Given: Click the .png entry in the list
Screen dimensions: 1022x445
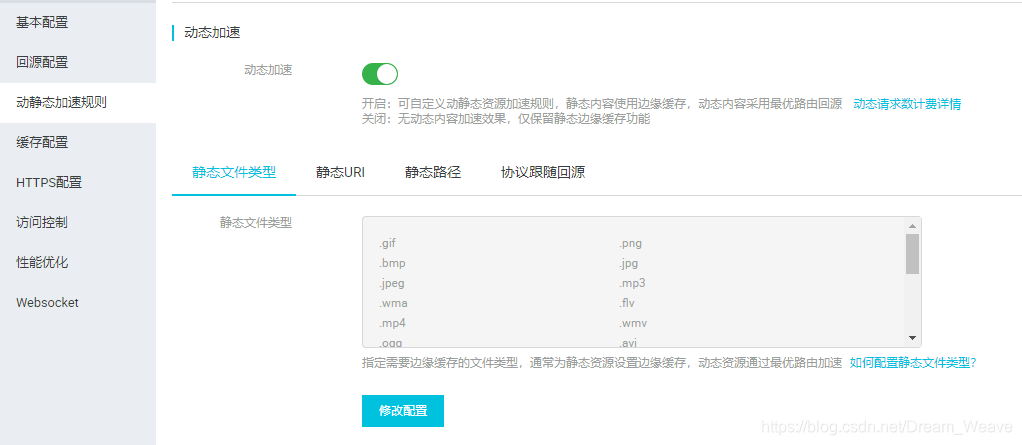Looking at the screenshot, I should point(630,244).
